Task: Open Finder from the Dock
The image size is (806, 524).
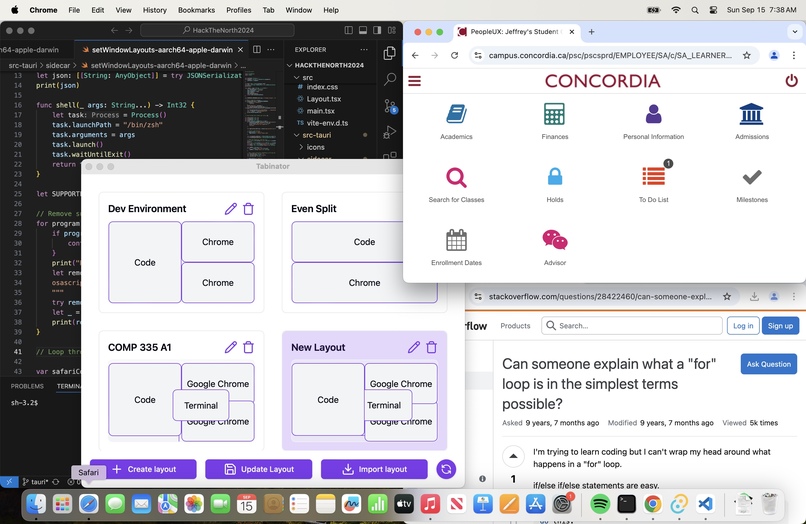Action: pos(36,504)
